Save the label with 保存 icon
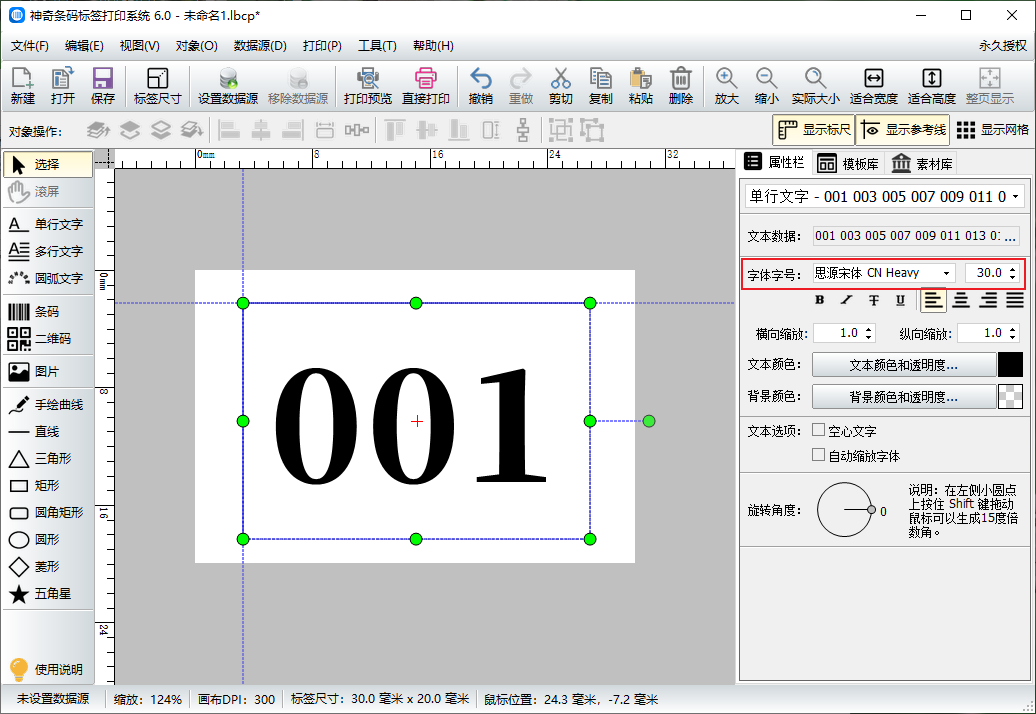Viewport: 1036px width, 714px height. pos(102,86)
